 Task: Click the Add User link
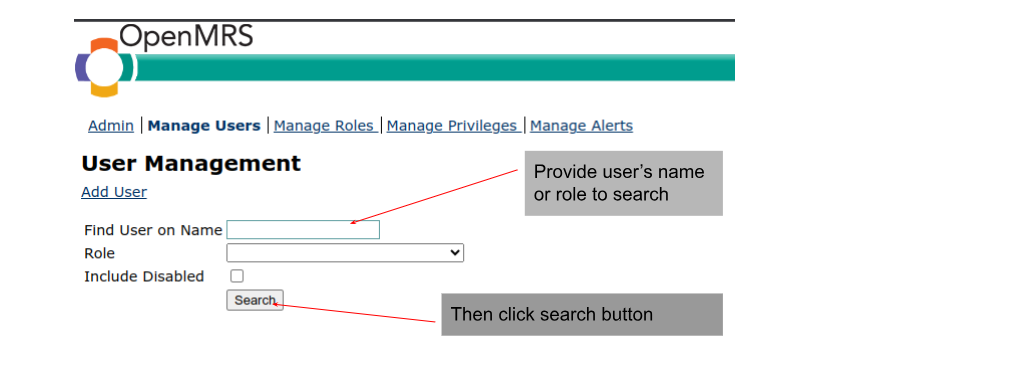[x=114, y=192]
